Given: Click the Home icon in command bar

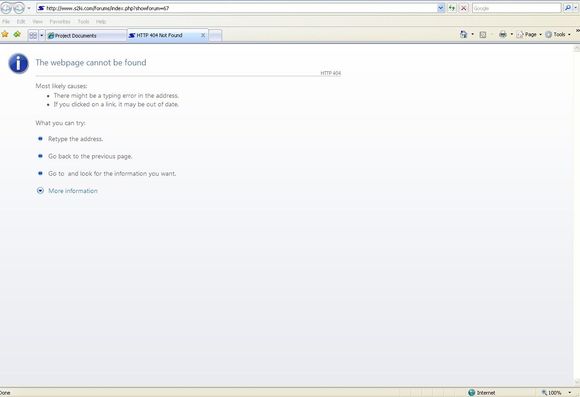Looking at the screenshot, I should point(463,34).
